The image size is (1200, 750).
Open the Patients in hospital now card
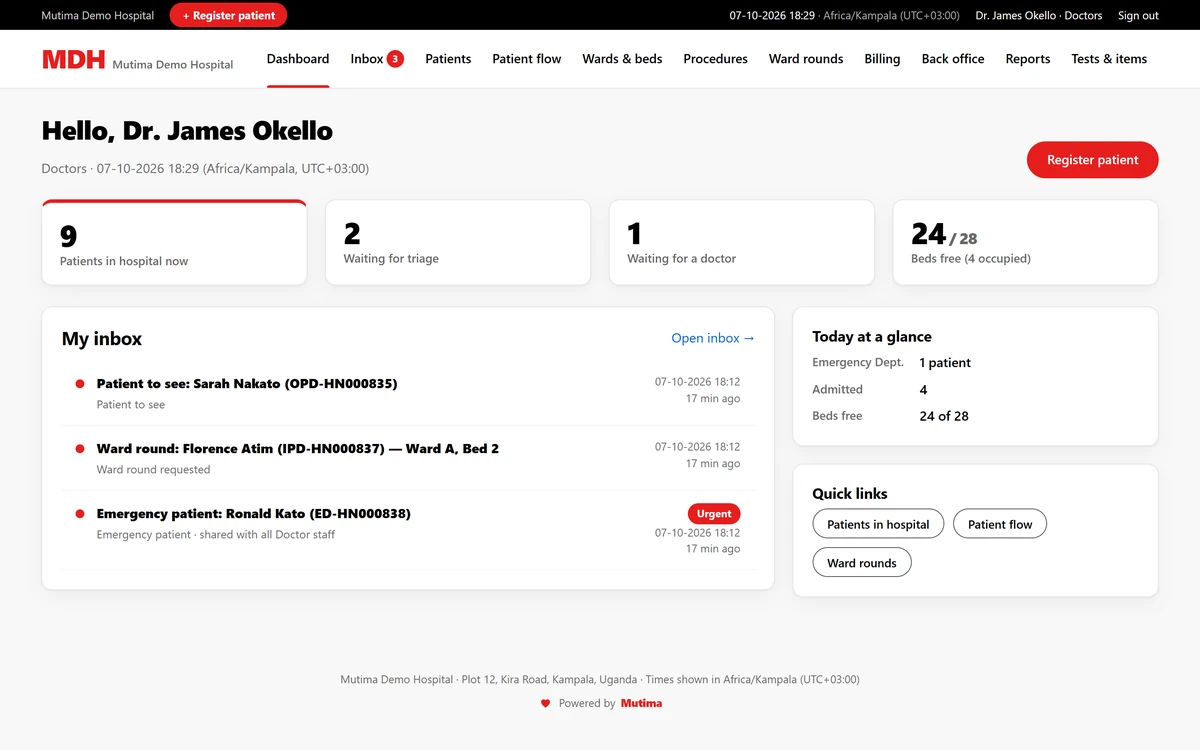[x=174, y=243]
